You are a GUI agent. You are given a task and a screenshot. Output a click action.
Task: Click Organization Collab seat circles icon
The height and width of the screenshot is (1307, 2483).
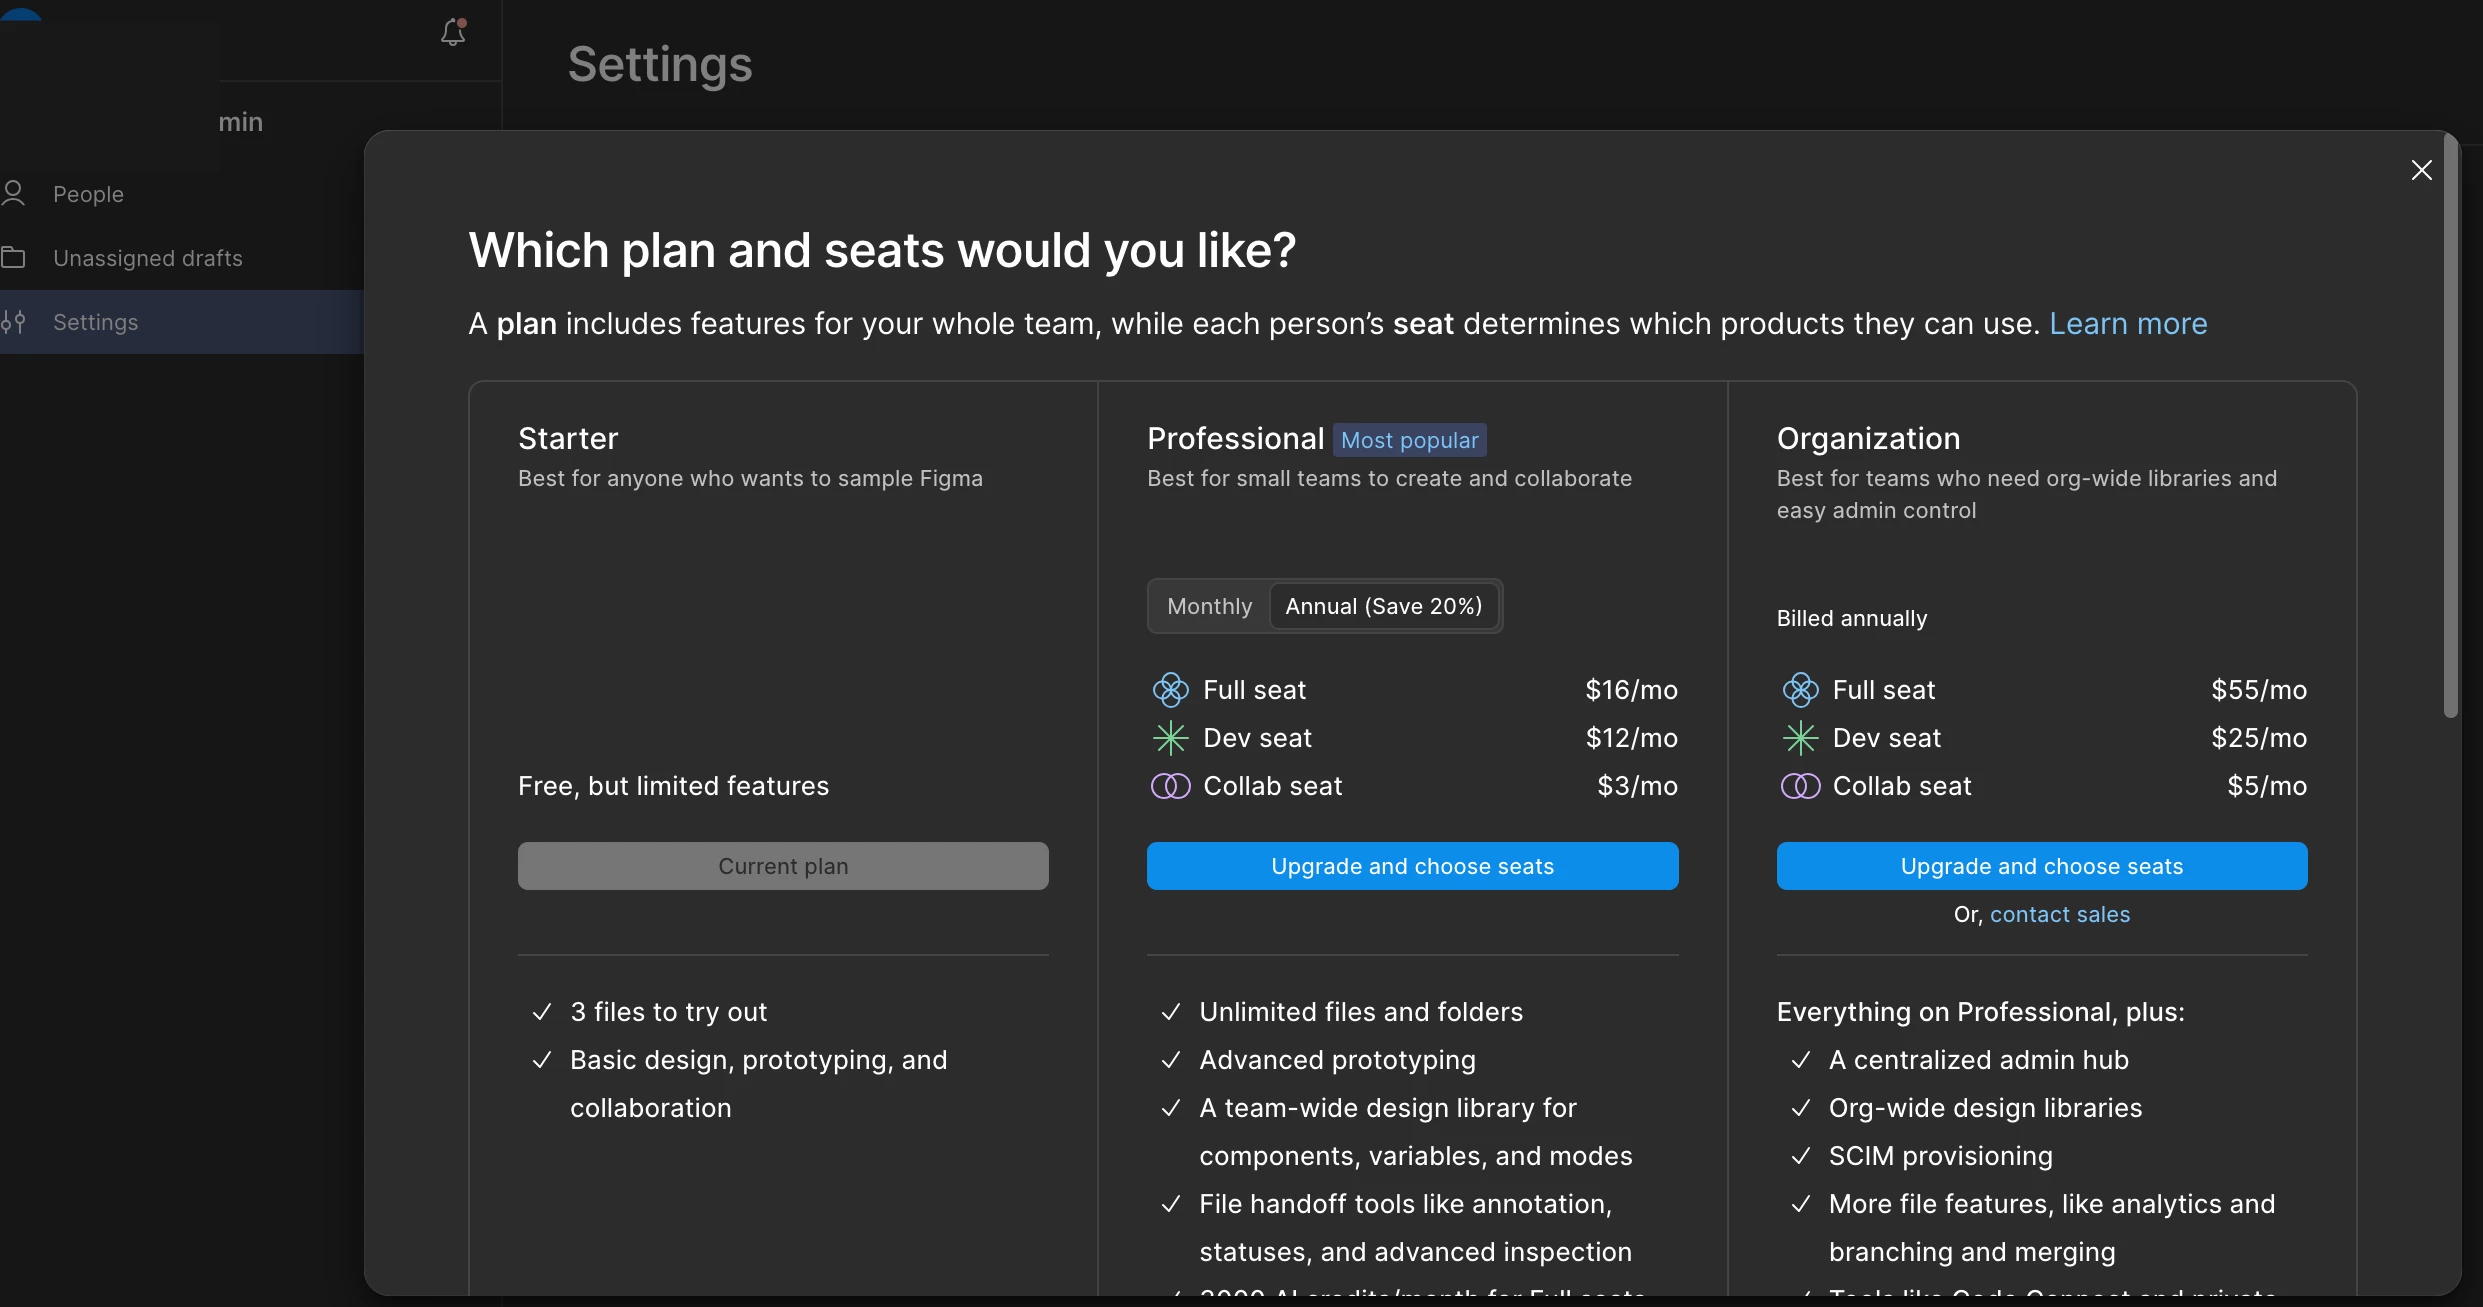(1800, 786)
